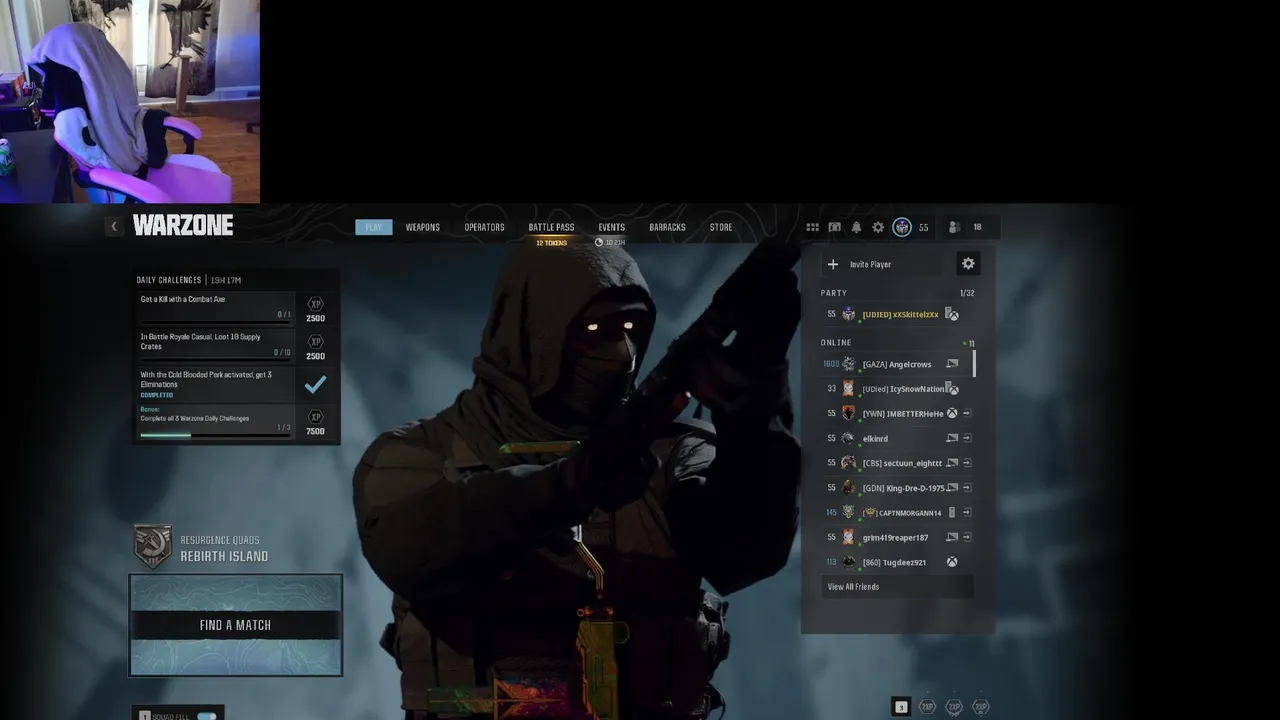Switch to the Play tab

point(373,227)
